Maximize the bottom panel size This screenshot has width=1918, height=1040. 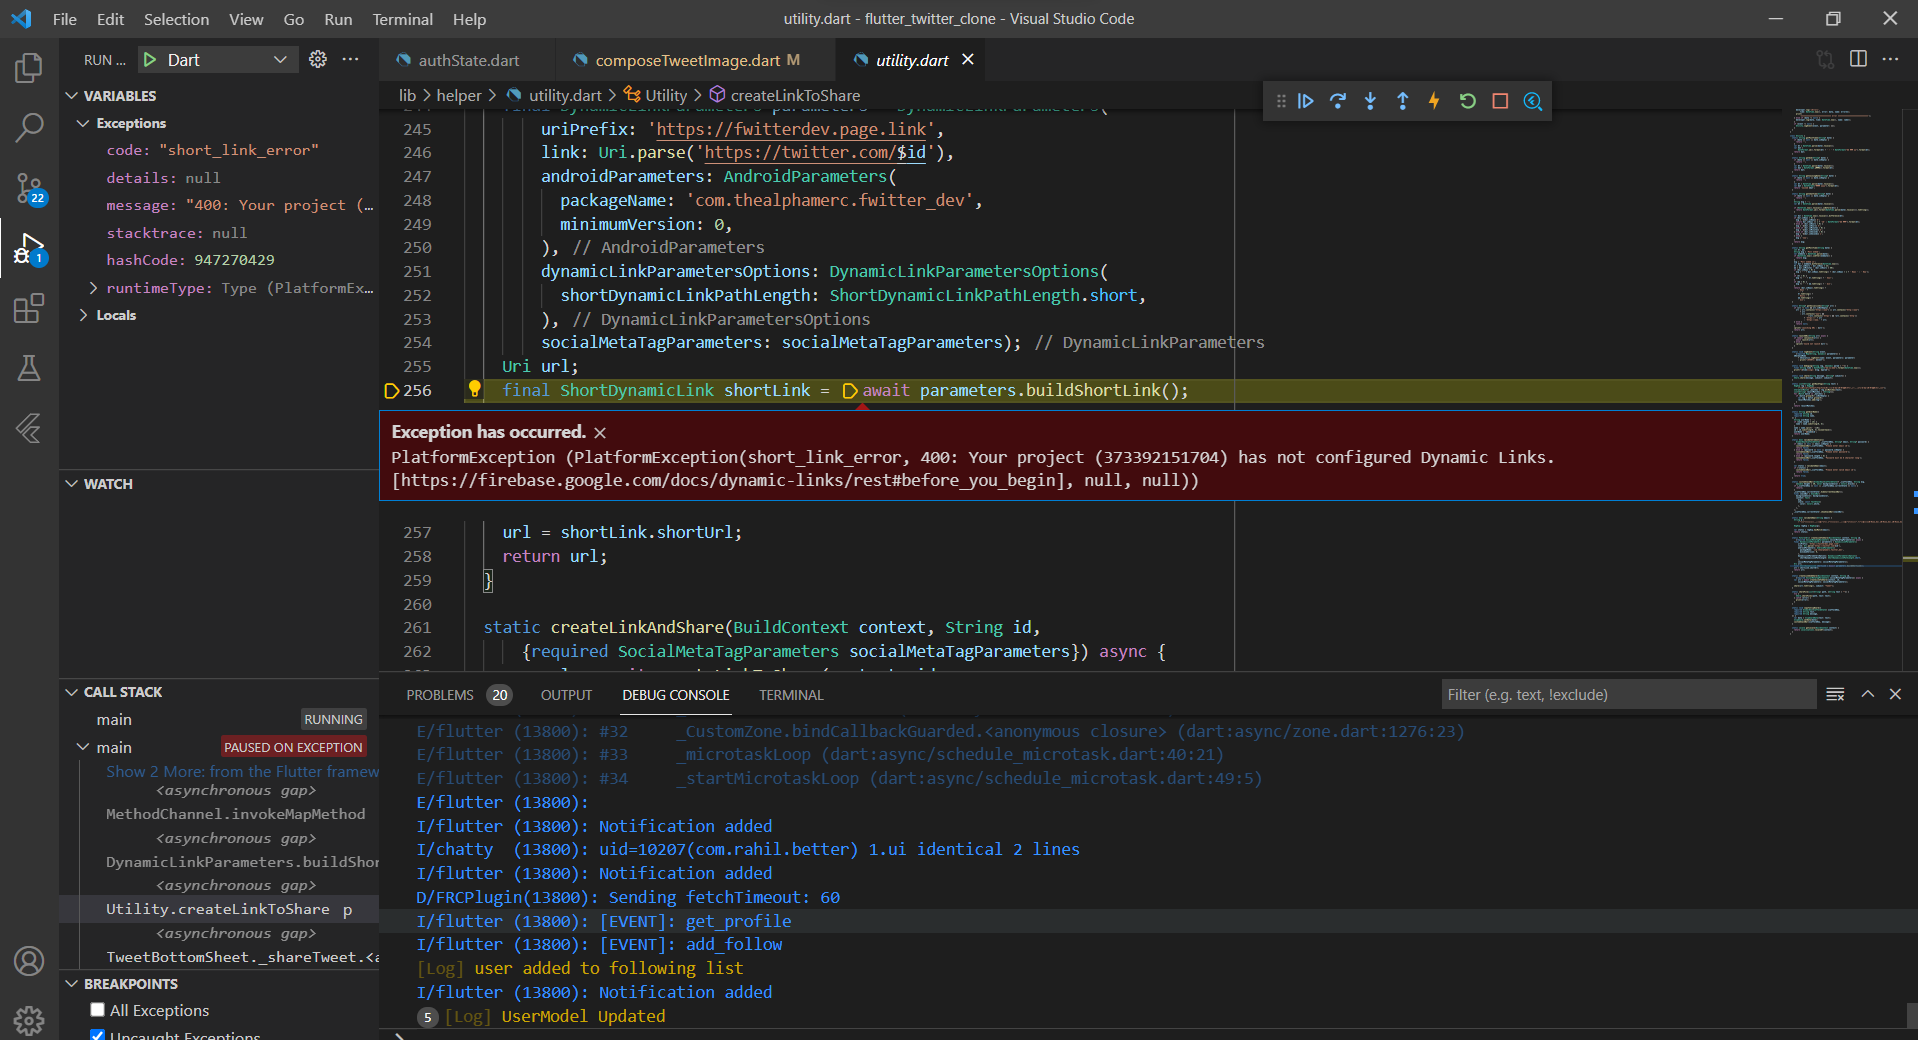click(x=1867, y=694)
